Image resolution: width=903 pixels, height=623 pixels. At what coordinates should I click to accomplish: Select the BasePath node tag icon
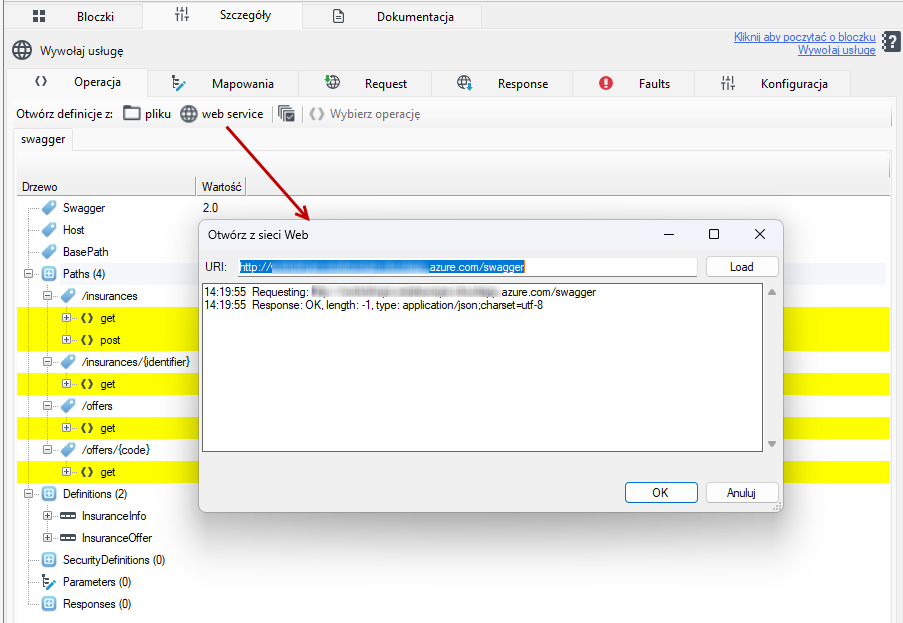pos(50,252)
